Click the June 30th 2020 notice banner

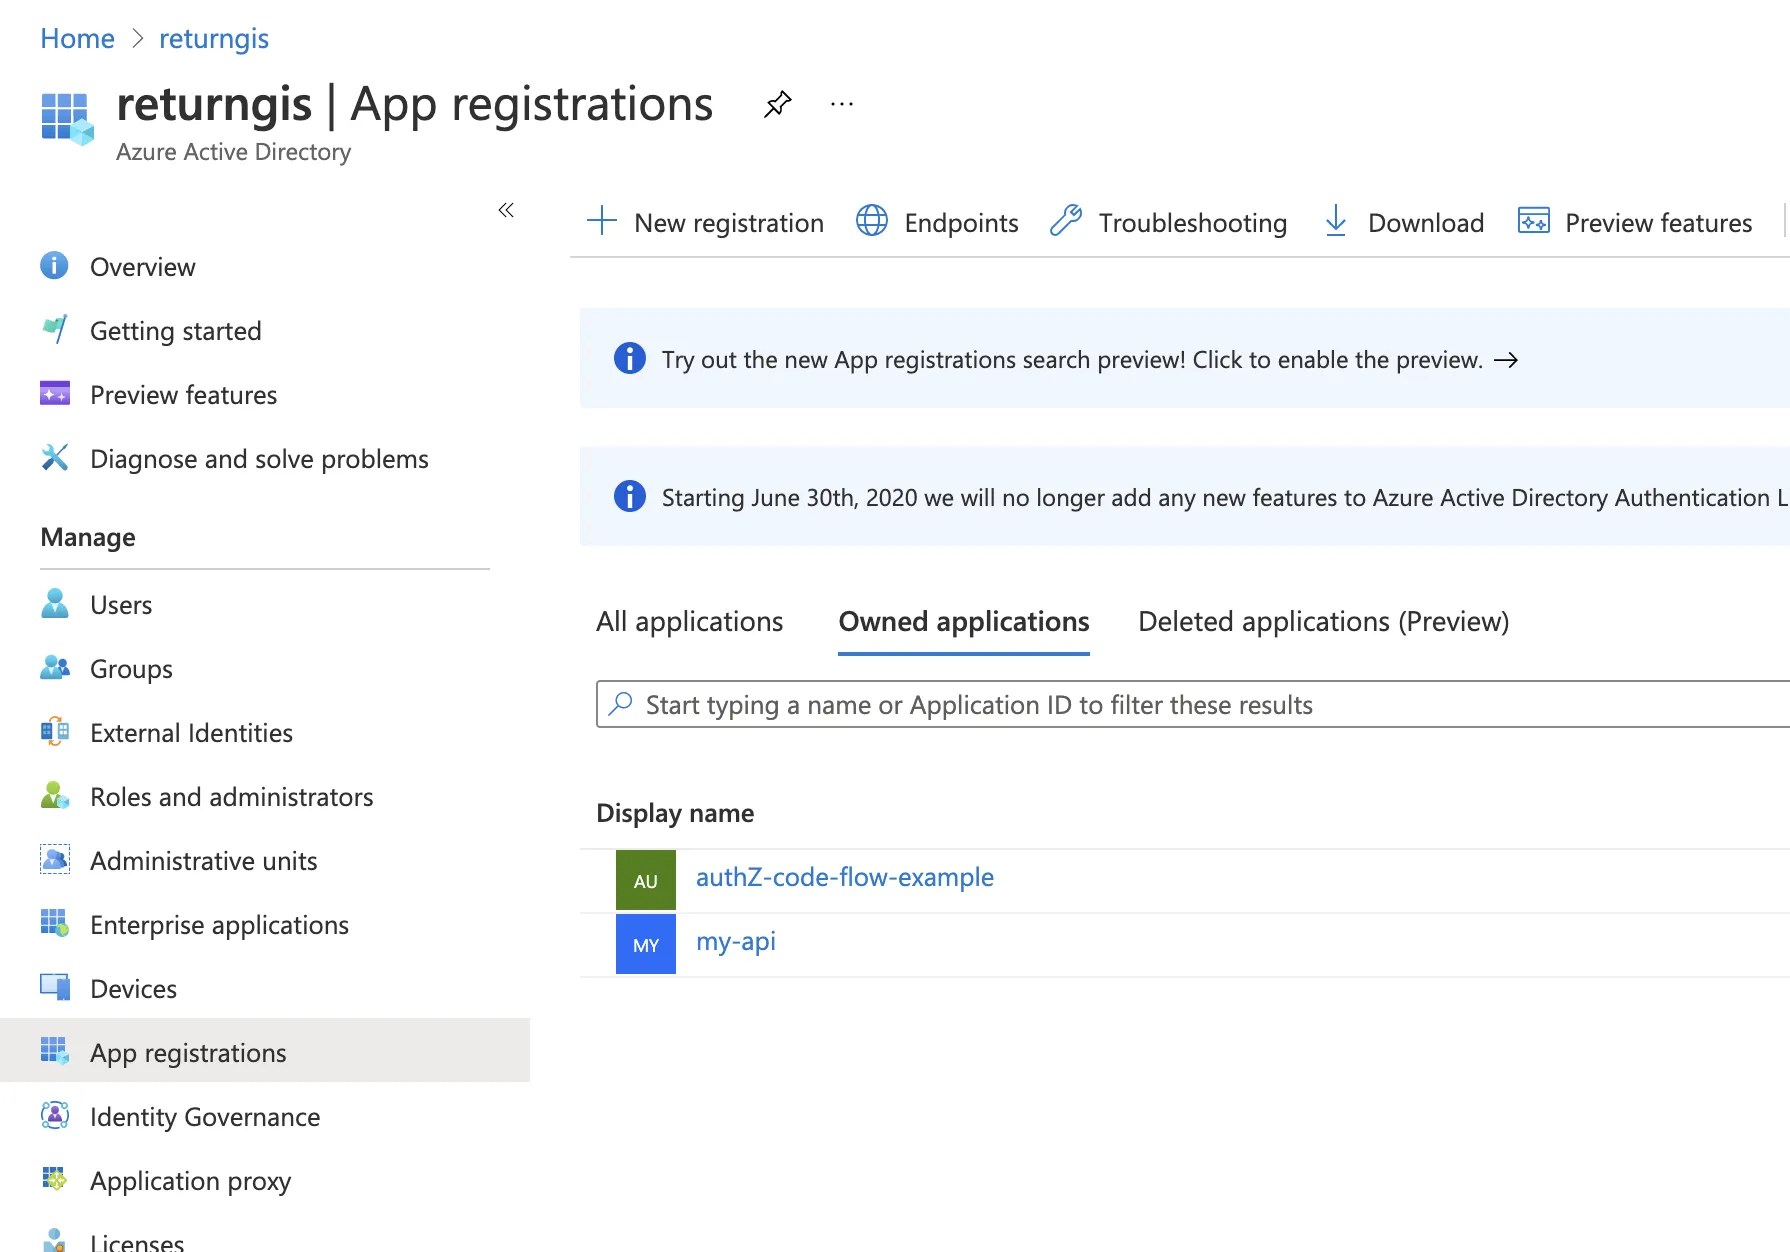(x=1184, y=496)
